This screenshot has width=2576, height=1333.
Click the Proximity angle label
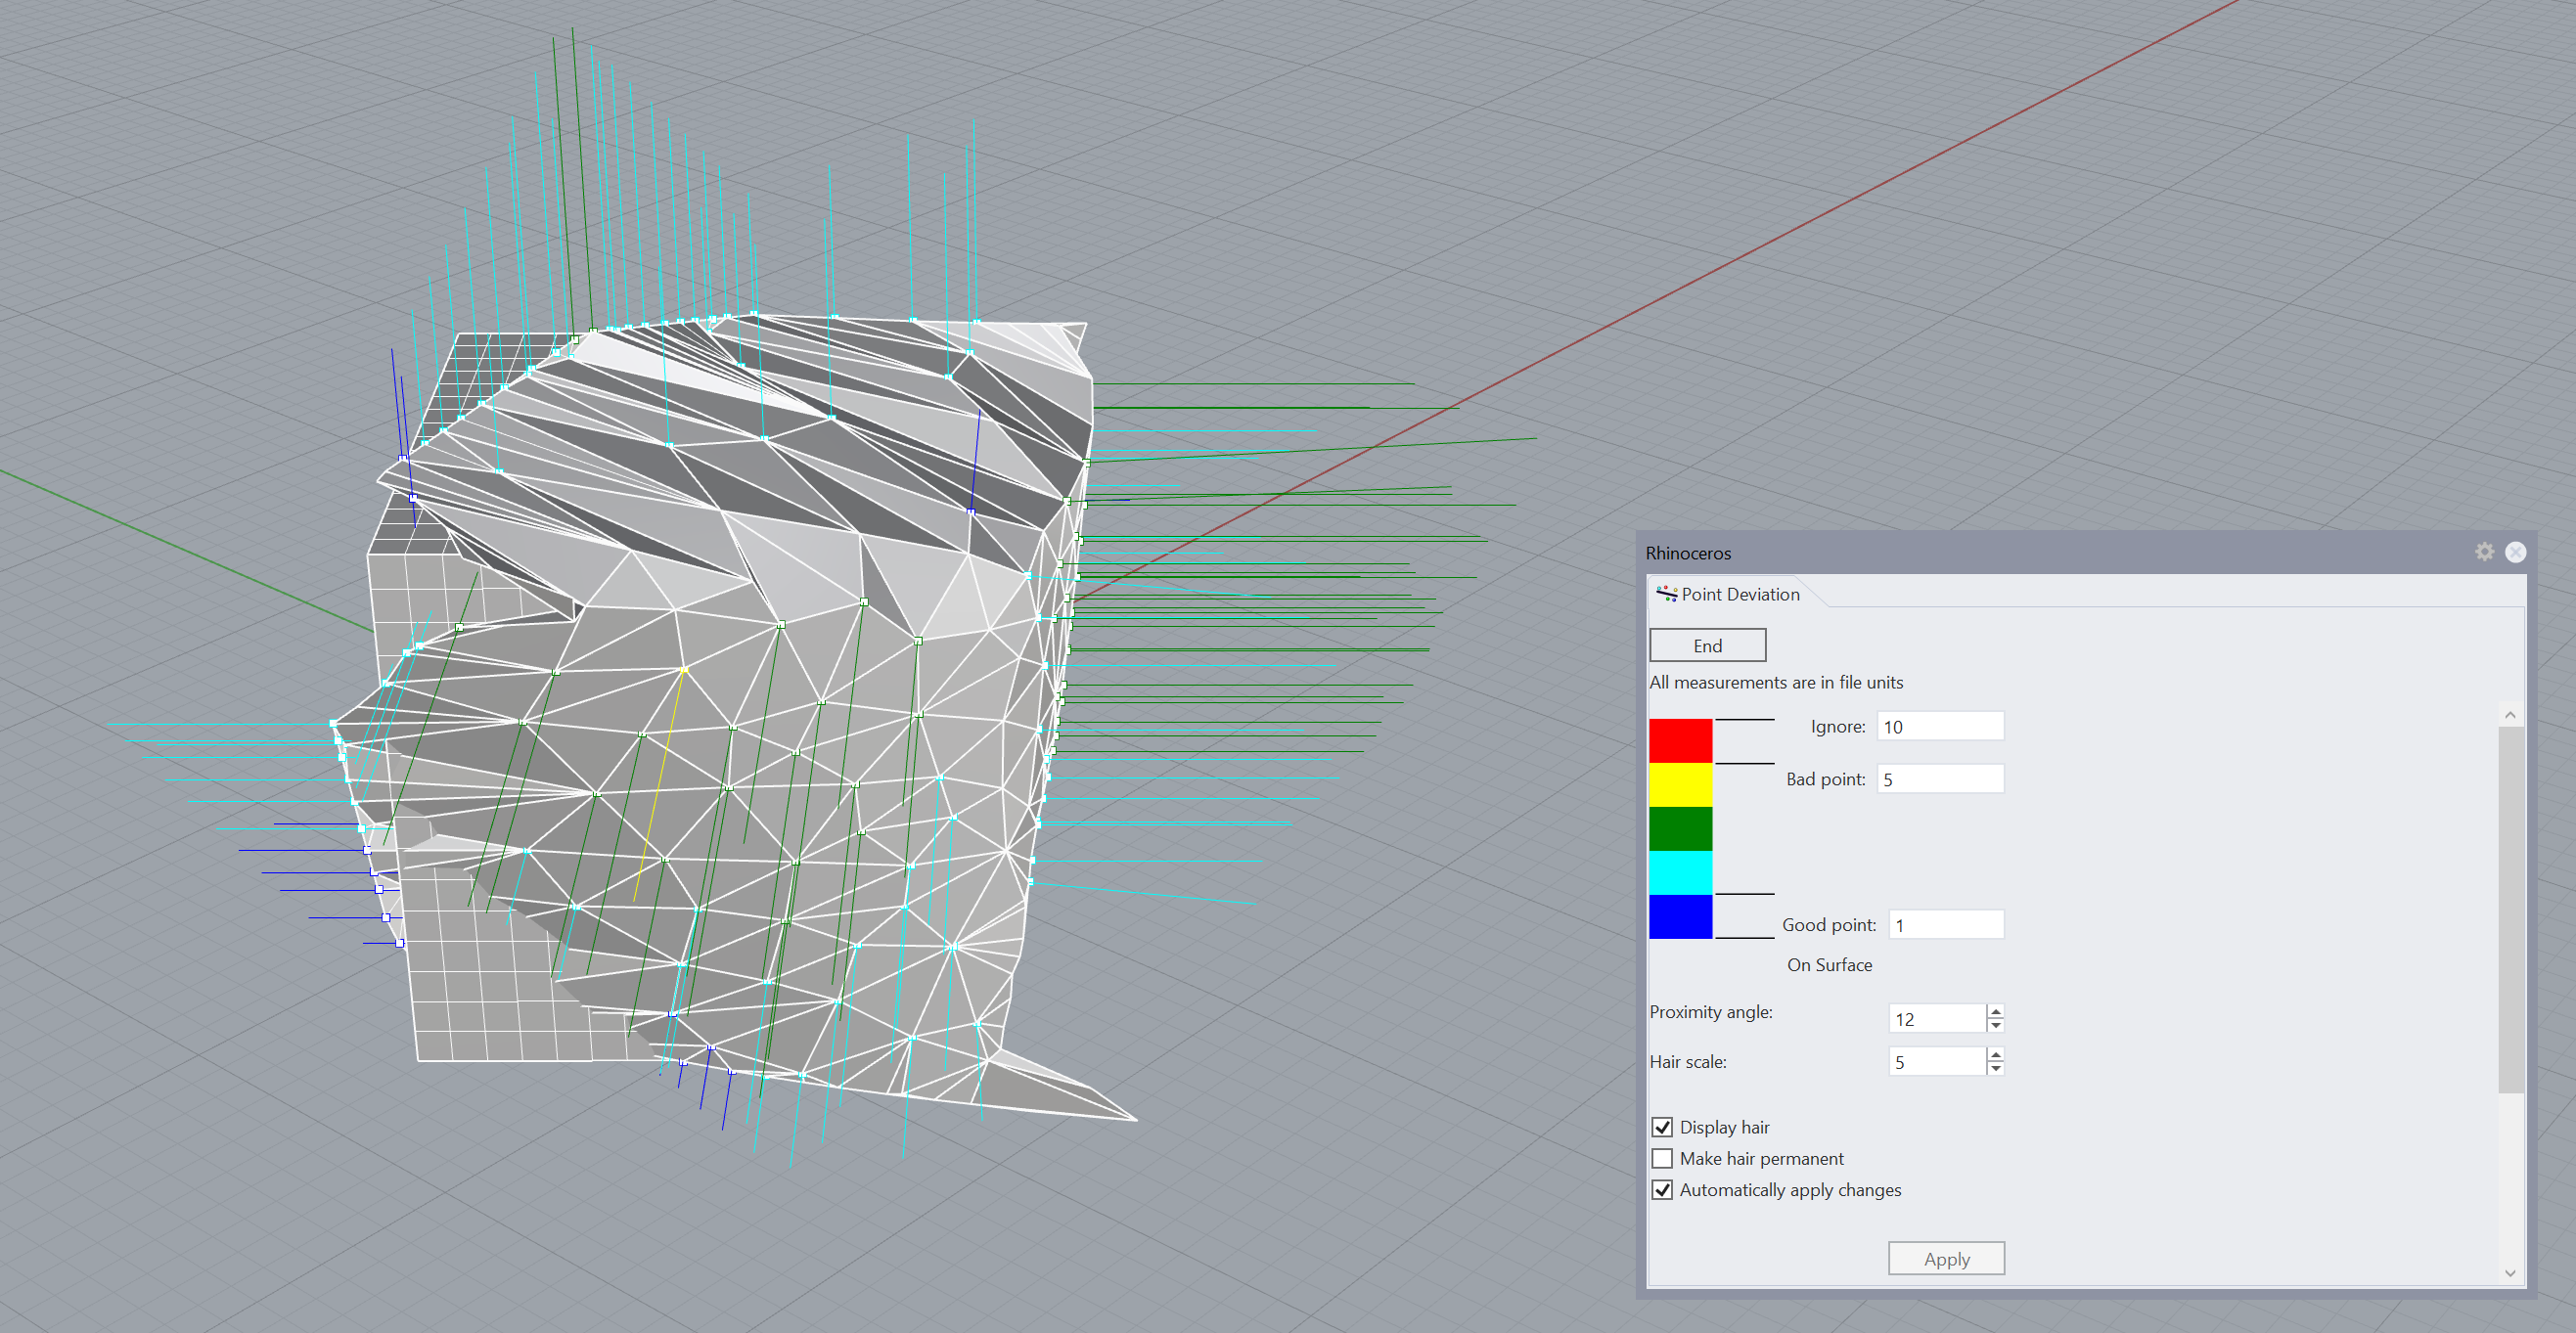click(x=1711, y=1012)
